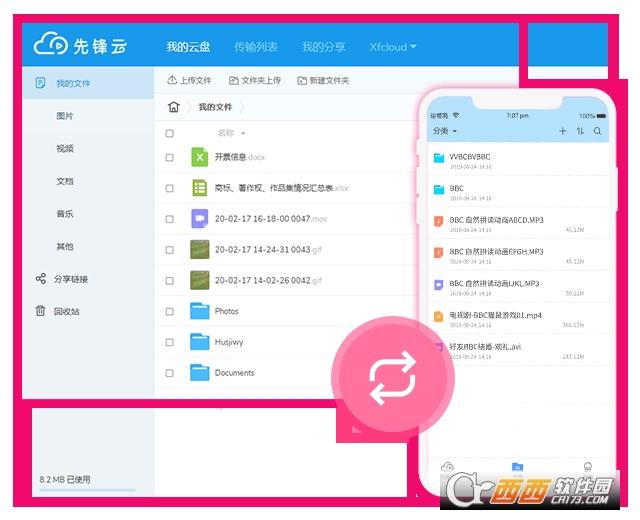Tap the plus icon in phone header
Viewport: 640px width, 520px height.
563,131
